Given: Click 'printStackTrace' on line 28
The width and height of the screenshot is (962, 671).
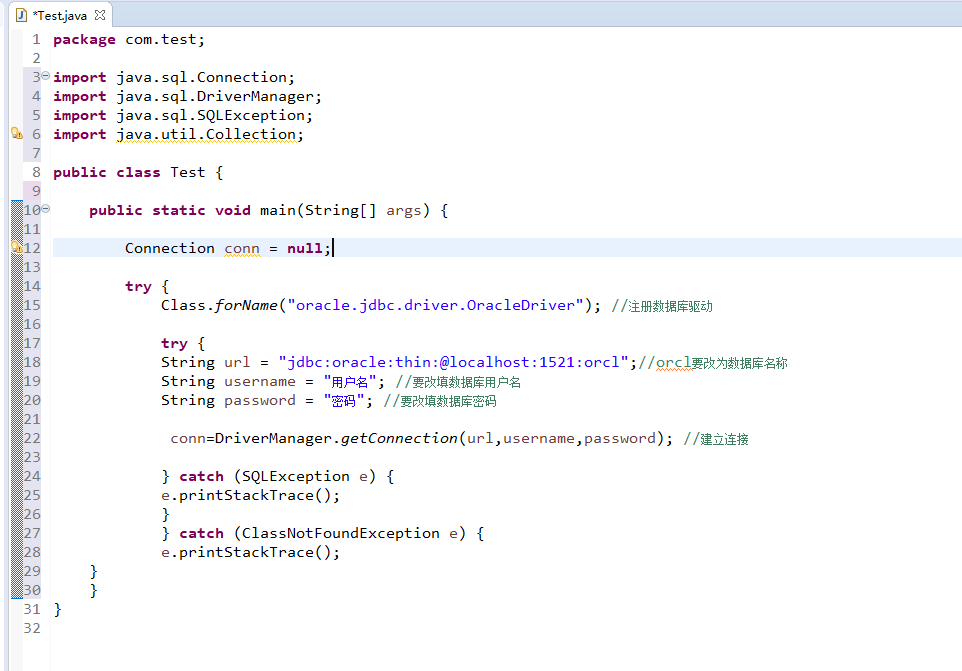Looking at the screenshot, I should point(246,553).
